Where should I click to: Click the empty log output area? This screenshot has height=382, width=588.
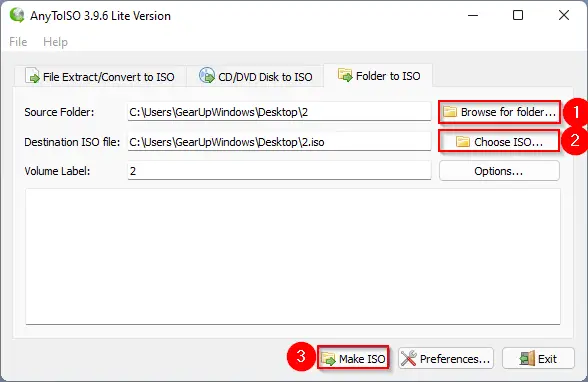pos(293,256)
